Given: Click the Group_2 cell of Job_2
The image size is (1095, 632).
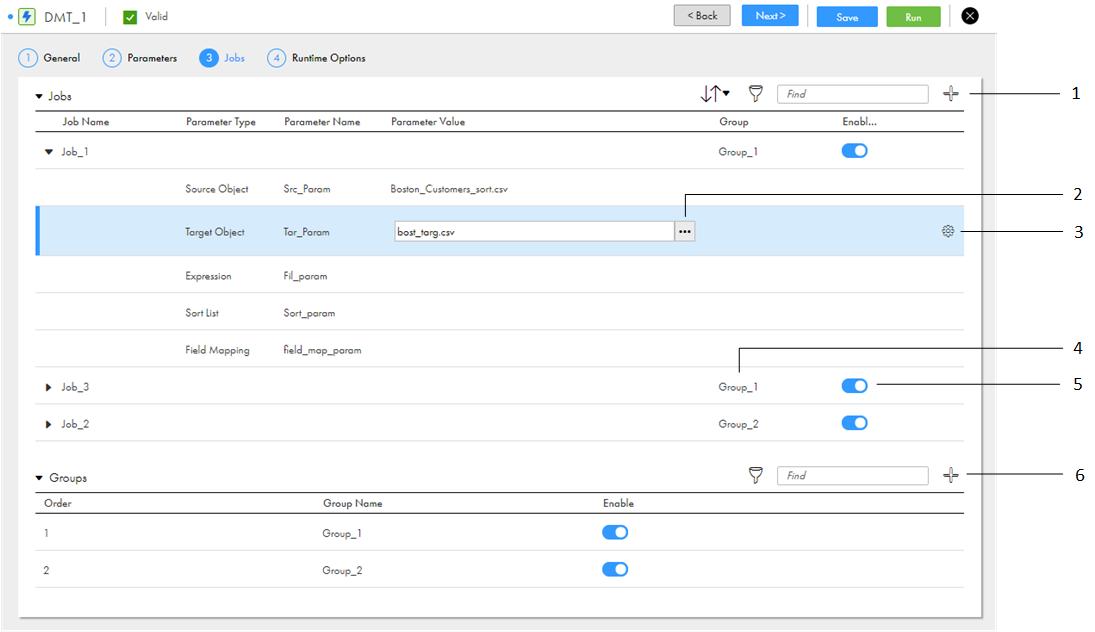Looking at the screenshot, I should [x=738, y=424].
